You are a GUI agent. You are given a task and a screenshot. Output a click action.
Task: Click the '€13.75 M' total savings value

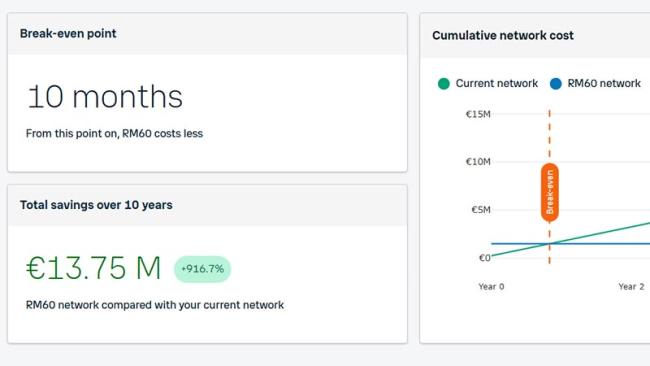94,268
